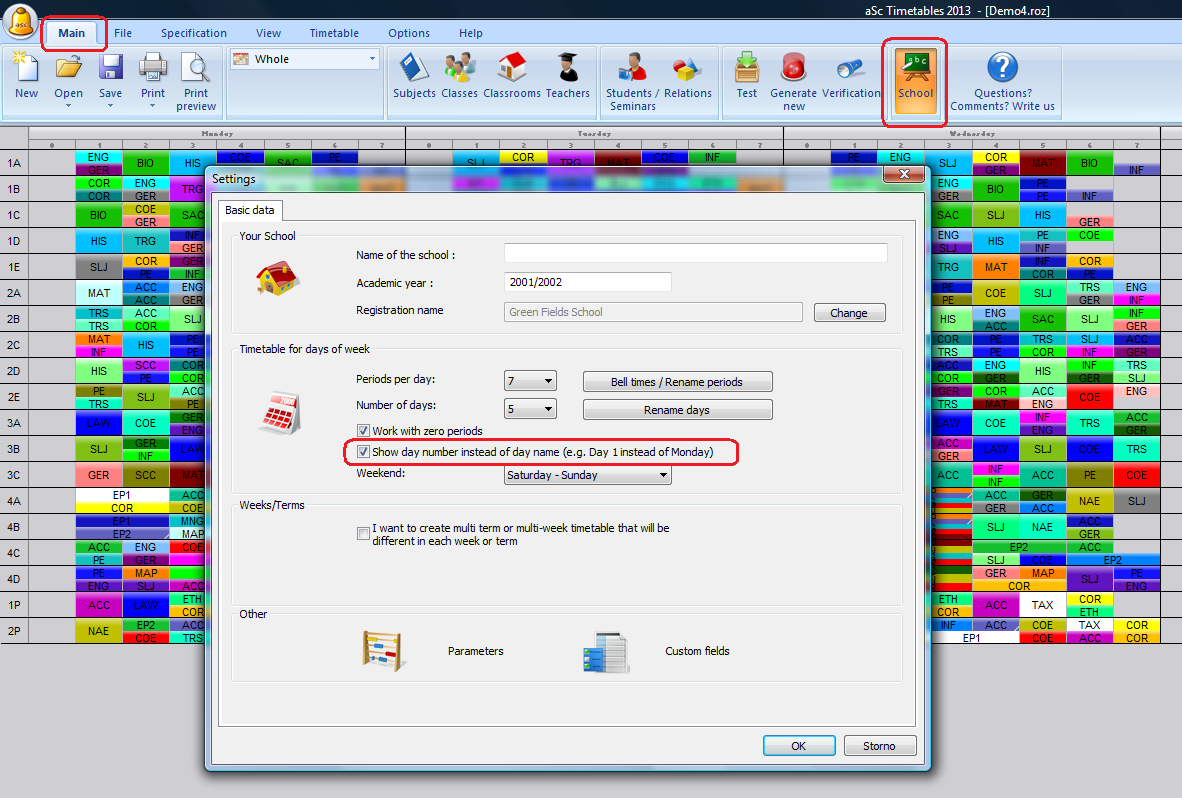This screenshot has width=1182, height=798.
Task: Uncheck Show day number instead of day name
Action: 364,452
